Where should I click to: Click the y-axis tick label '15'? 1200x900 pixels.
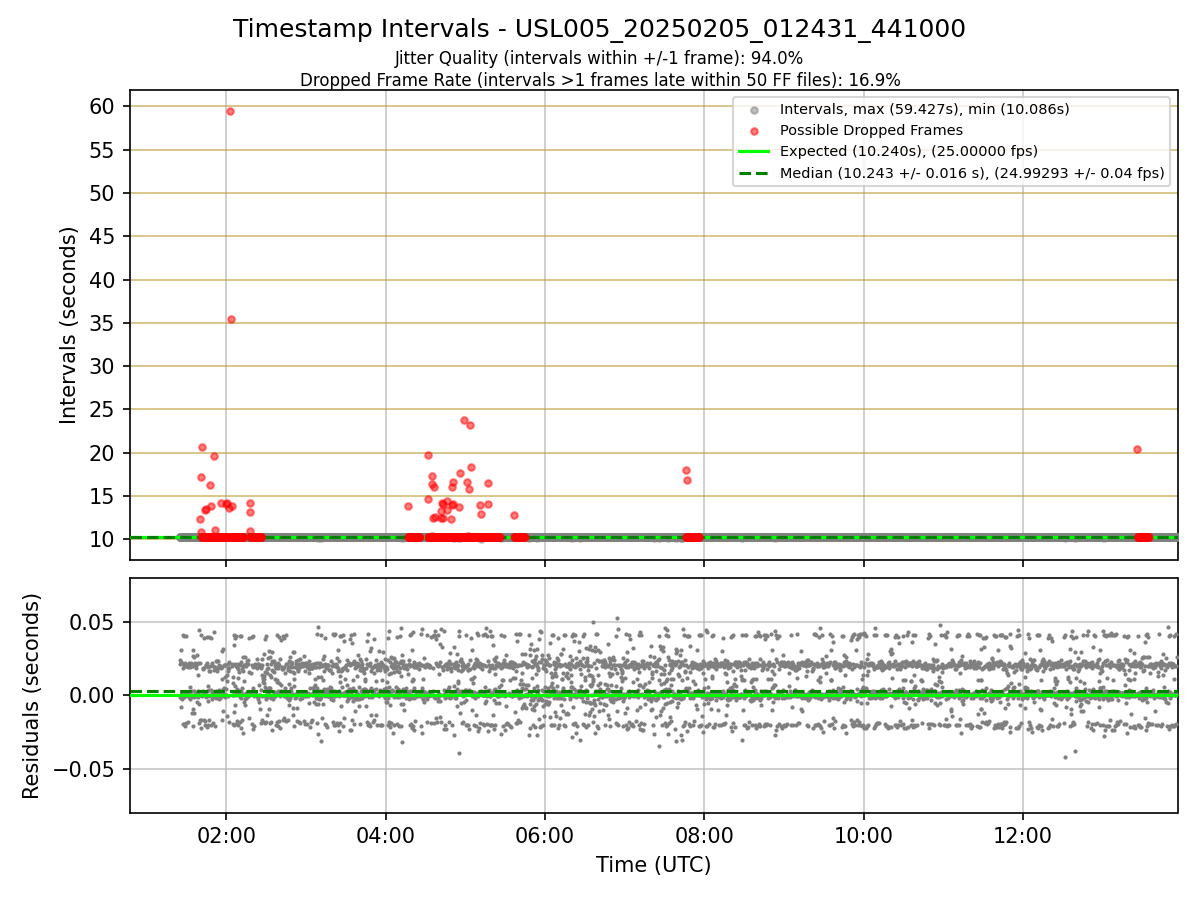104,496
